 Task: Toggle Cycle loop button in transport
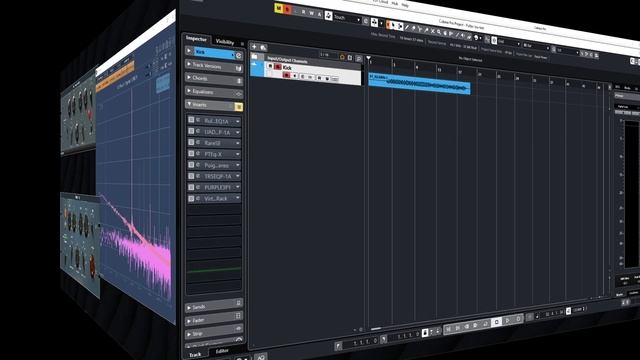[x=486, y=324]
